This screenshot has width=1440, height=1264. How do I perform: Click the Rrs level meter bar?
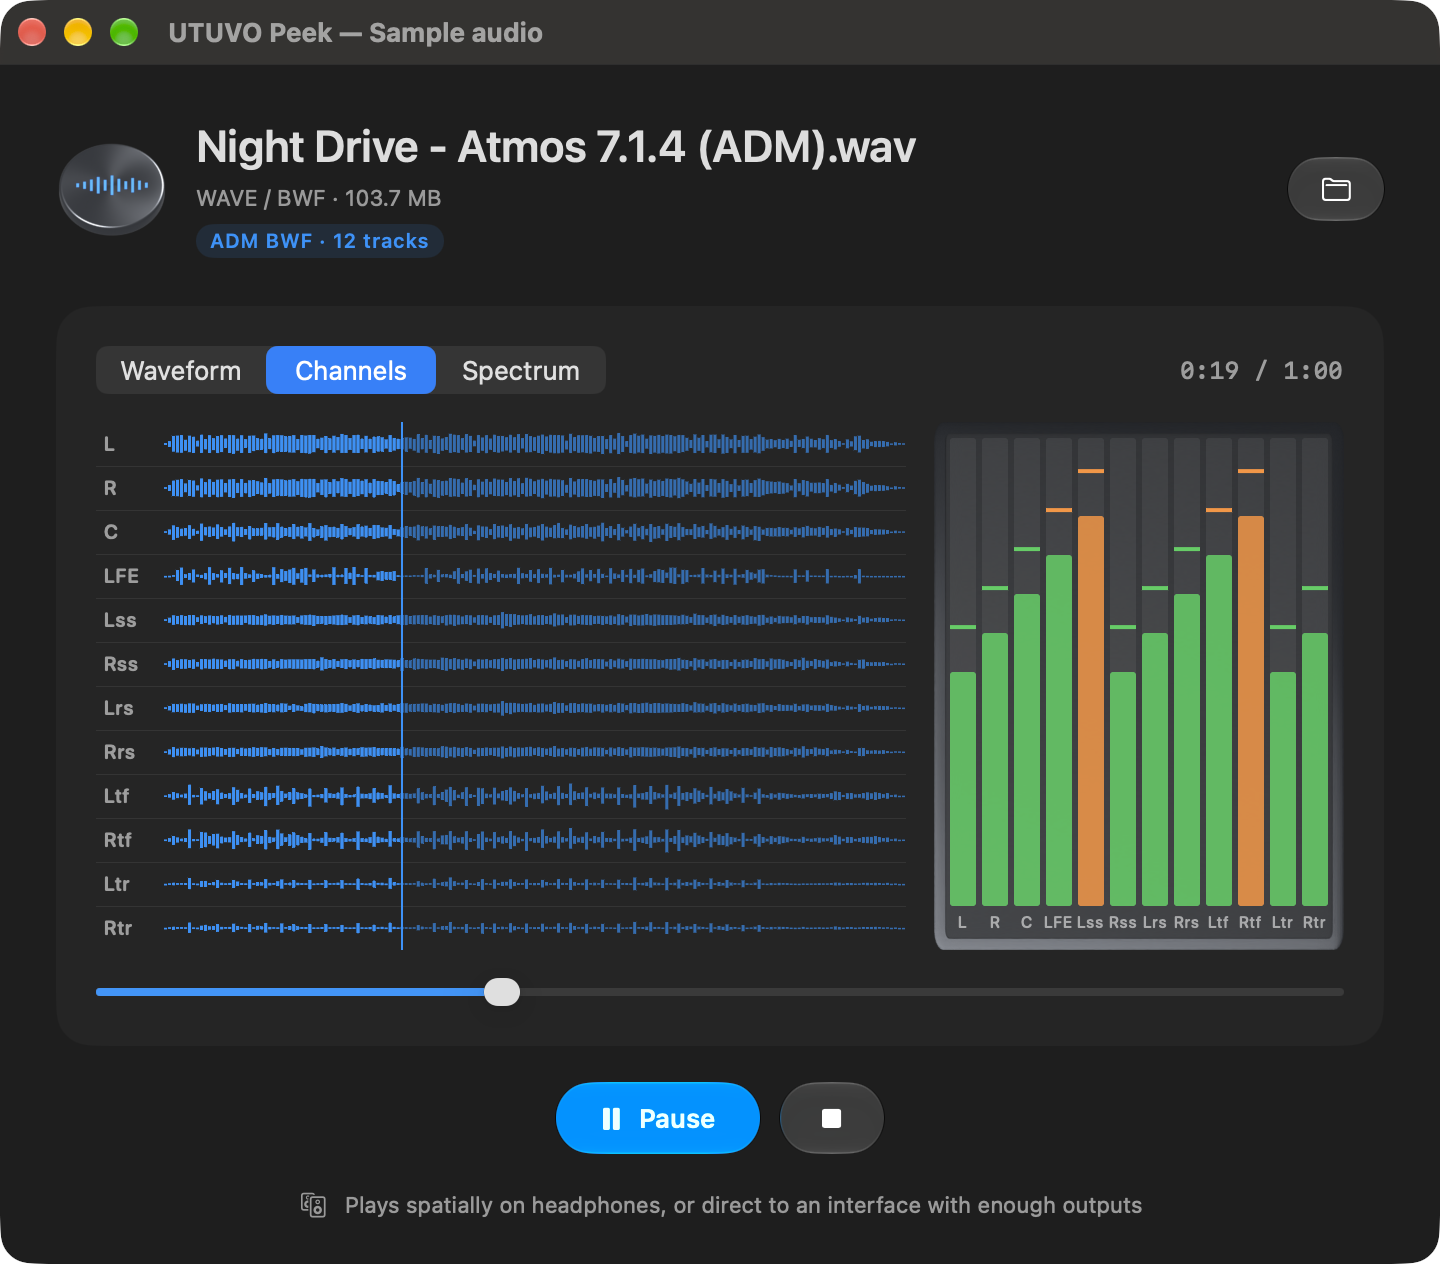click(x=1187, y=749)
